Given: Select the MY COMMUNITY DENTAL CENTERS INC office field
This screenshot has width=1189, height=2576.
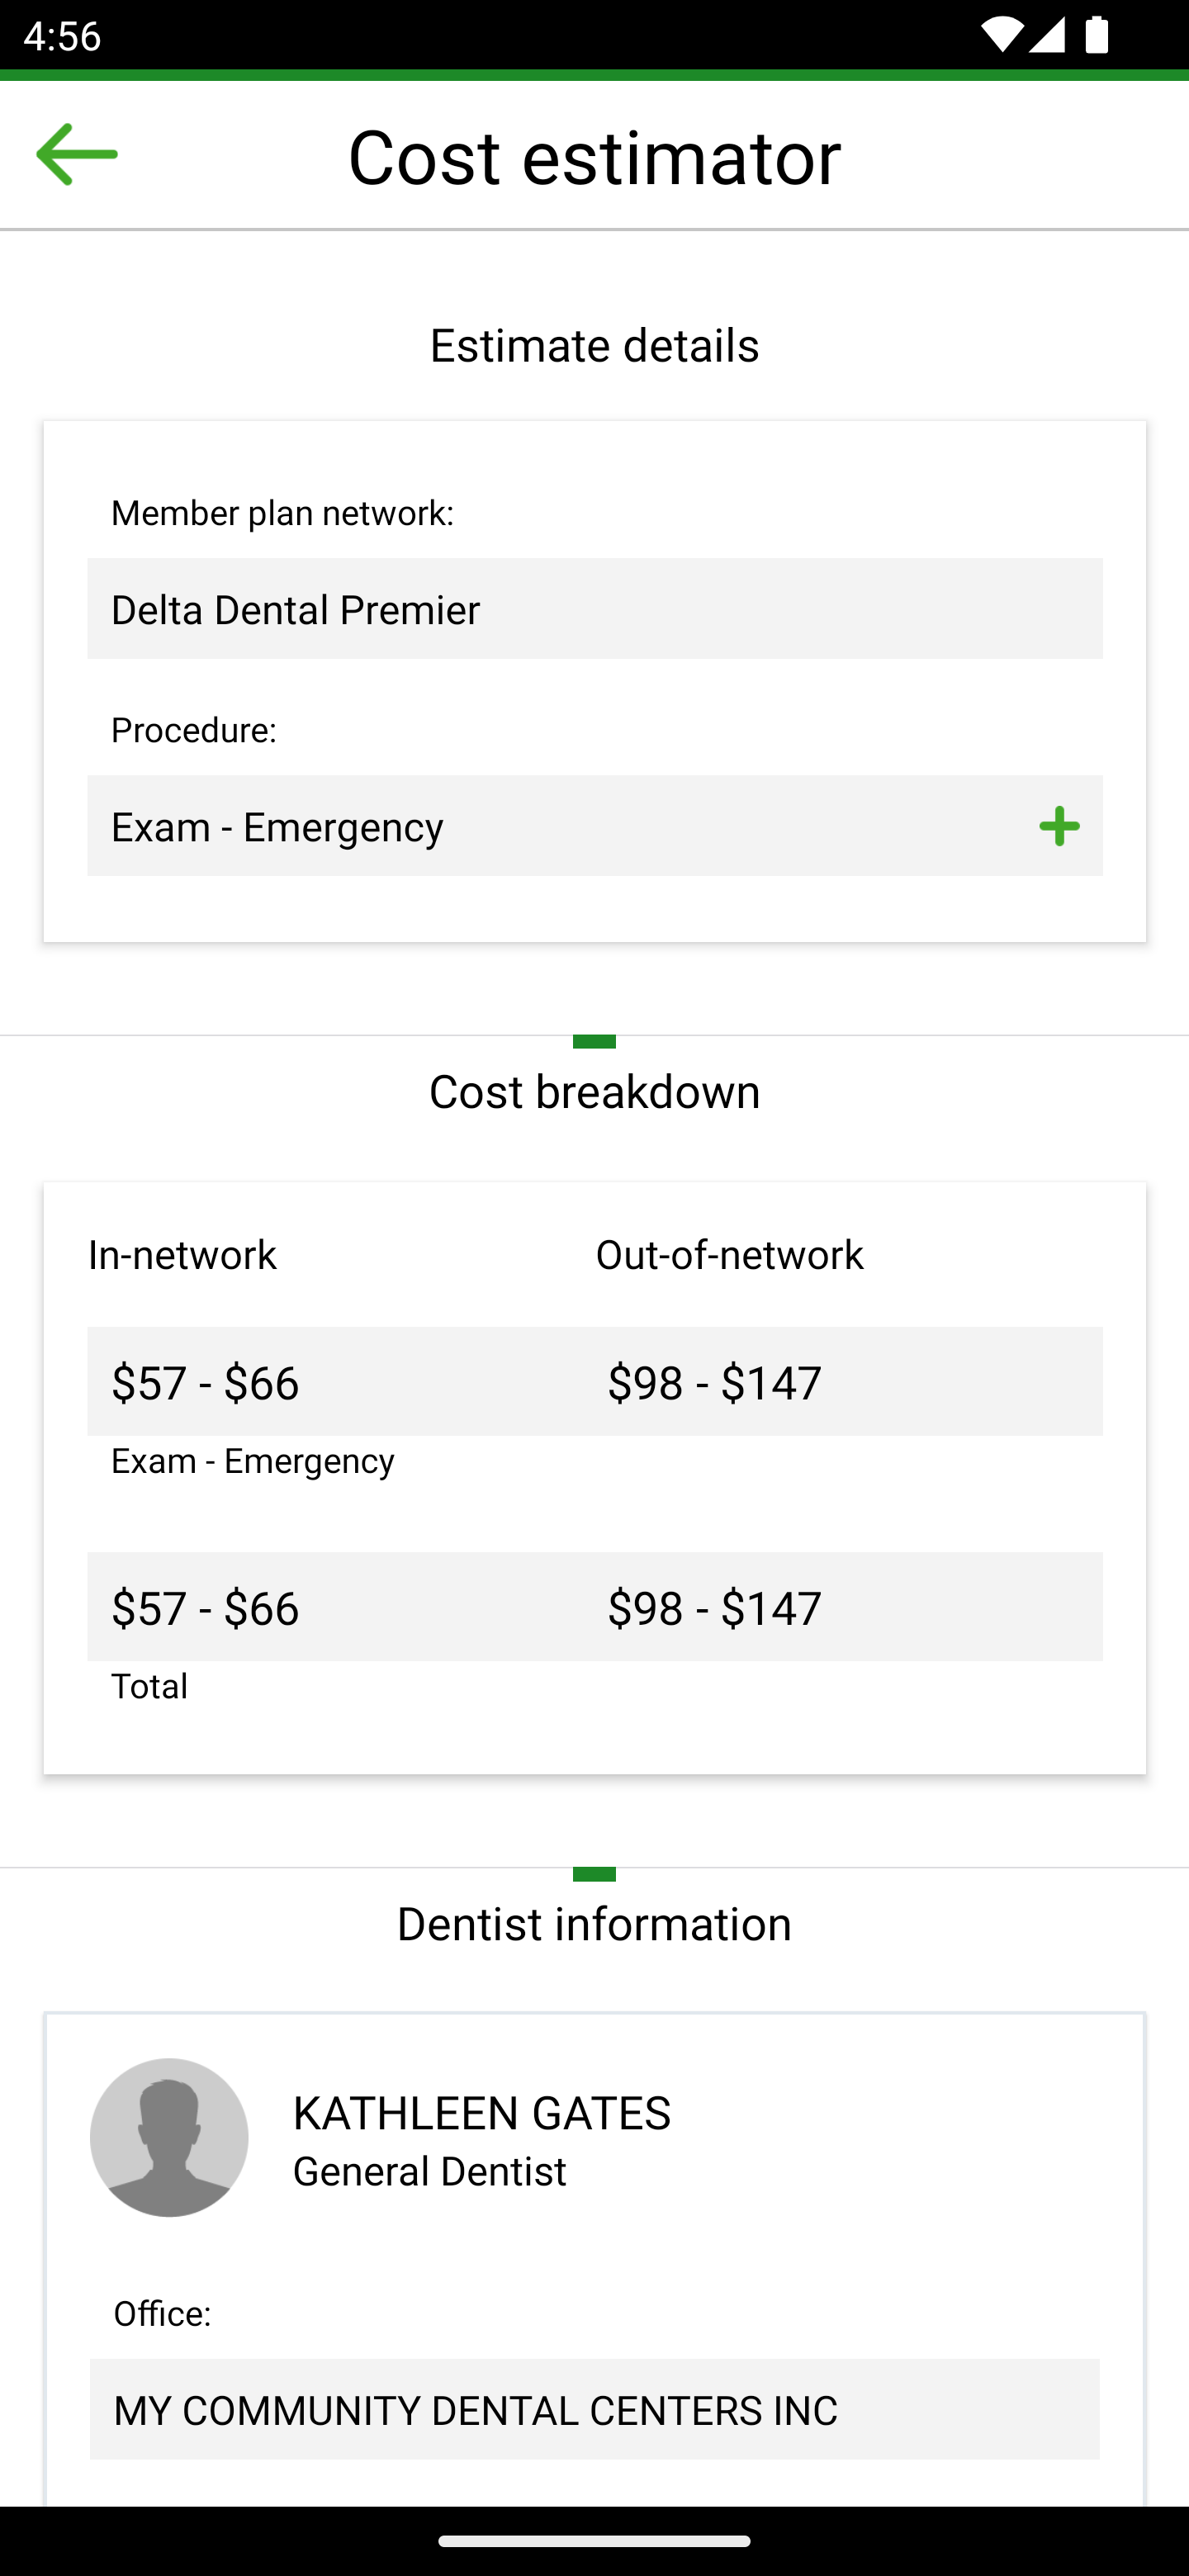Looking at the screenshot, I should [594, 2410].
